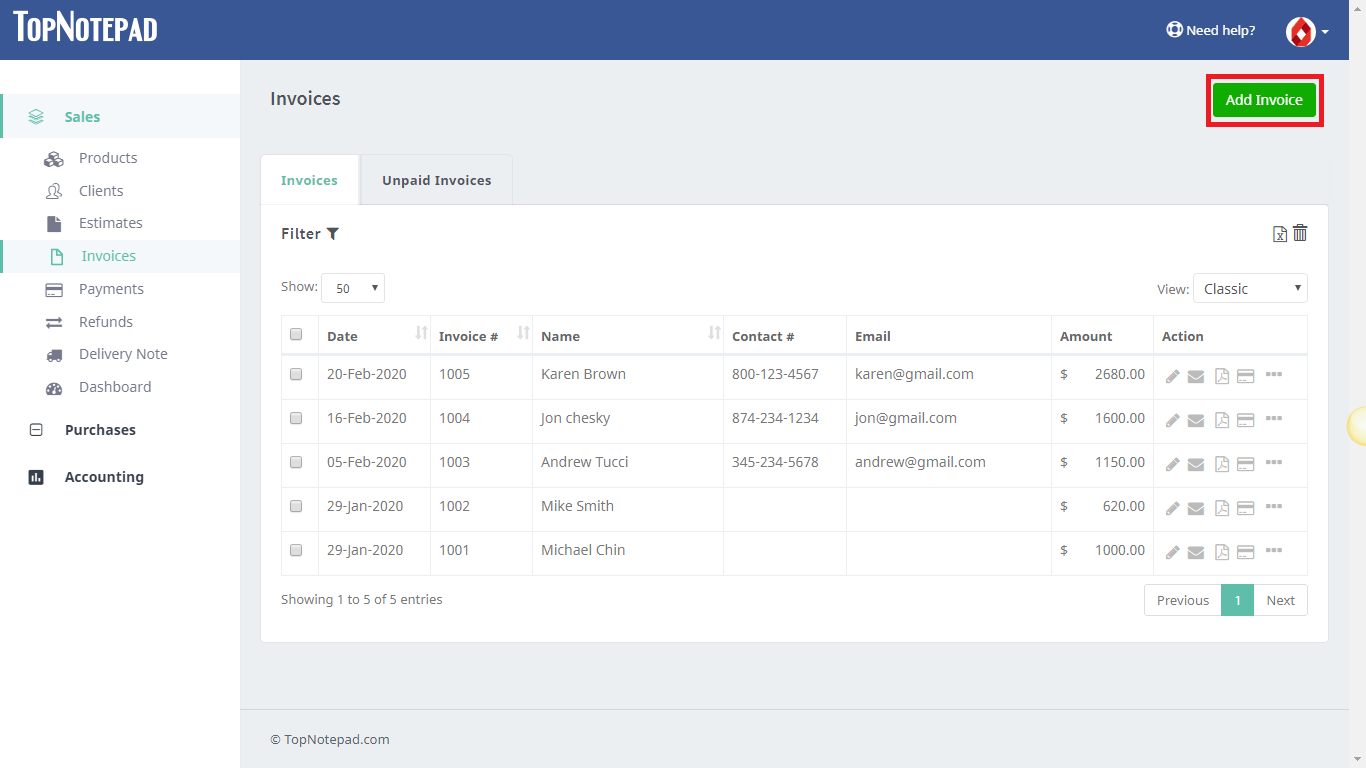
Task: Sort table by Date column
Action: 374,335
